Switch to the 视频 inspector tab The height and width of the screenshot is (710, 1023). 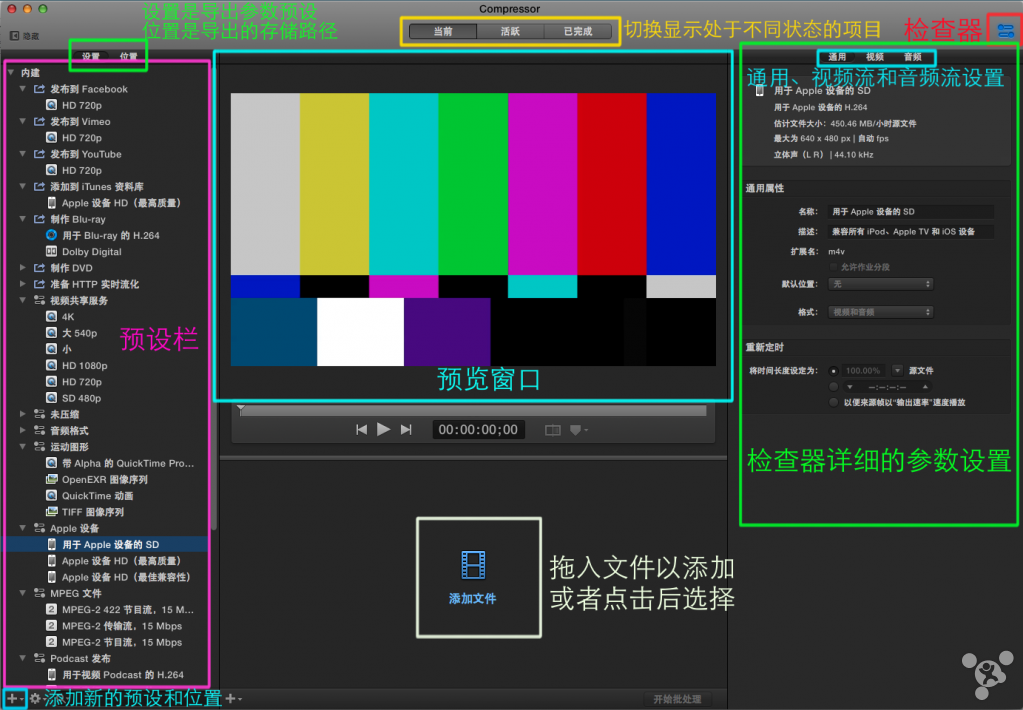point(875,57)
